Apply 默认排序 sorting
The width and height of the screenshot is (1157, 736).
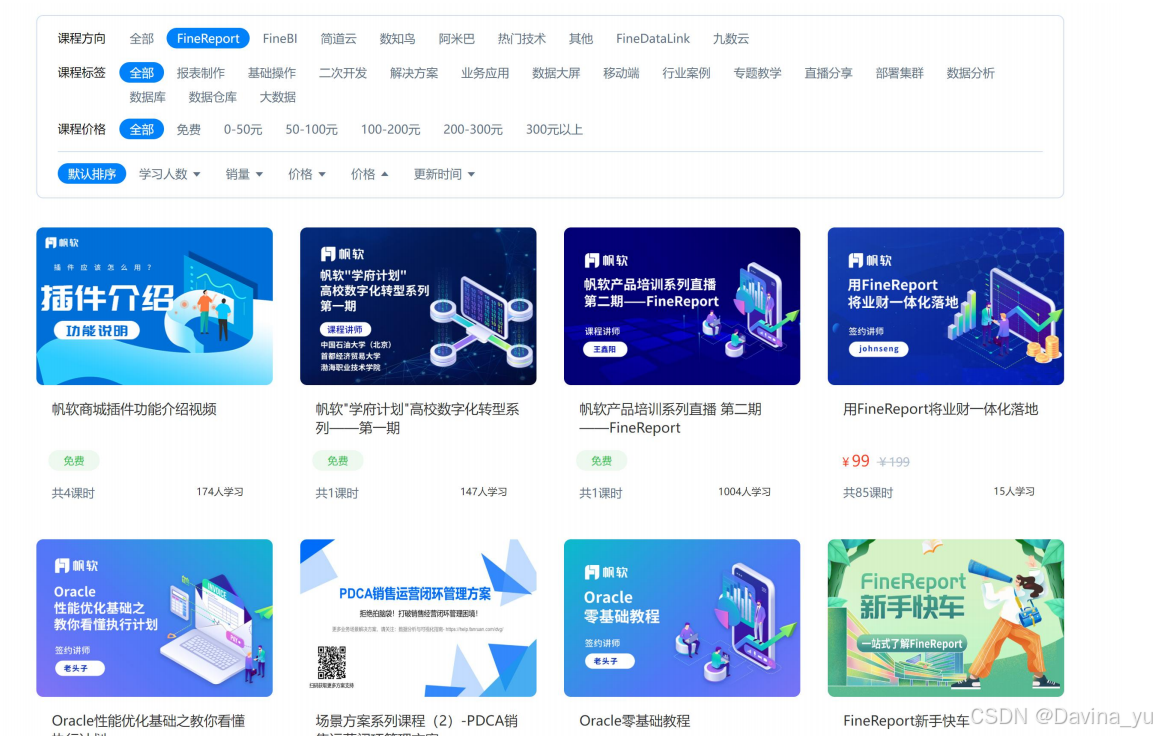pos(91,173)
